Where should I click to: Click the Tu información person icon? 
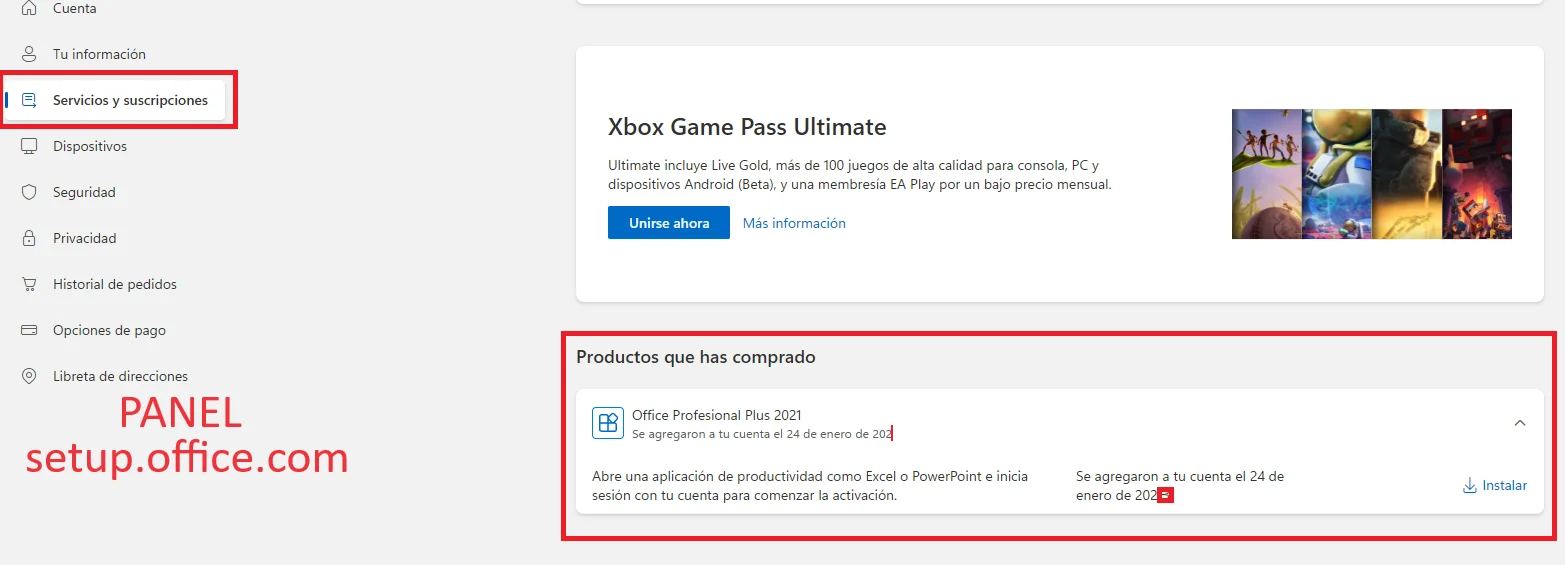(30, 54)
